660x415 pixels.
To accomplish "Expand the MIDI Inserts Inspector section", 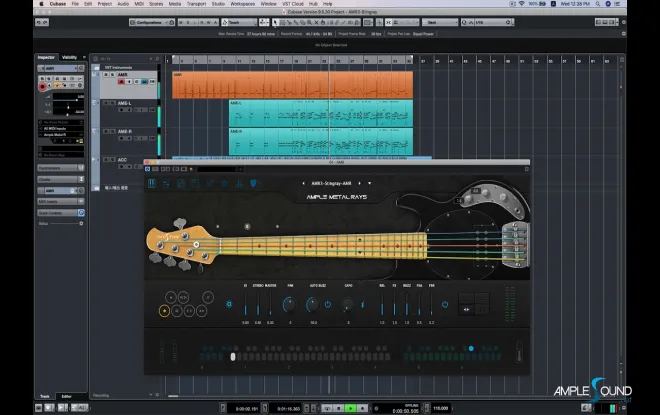I will point(61,202).
